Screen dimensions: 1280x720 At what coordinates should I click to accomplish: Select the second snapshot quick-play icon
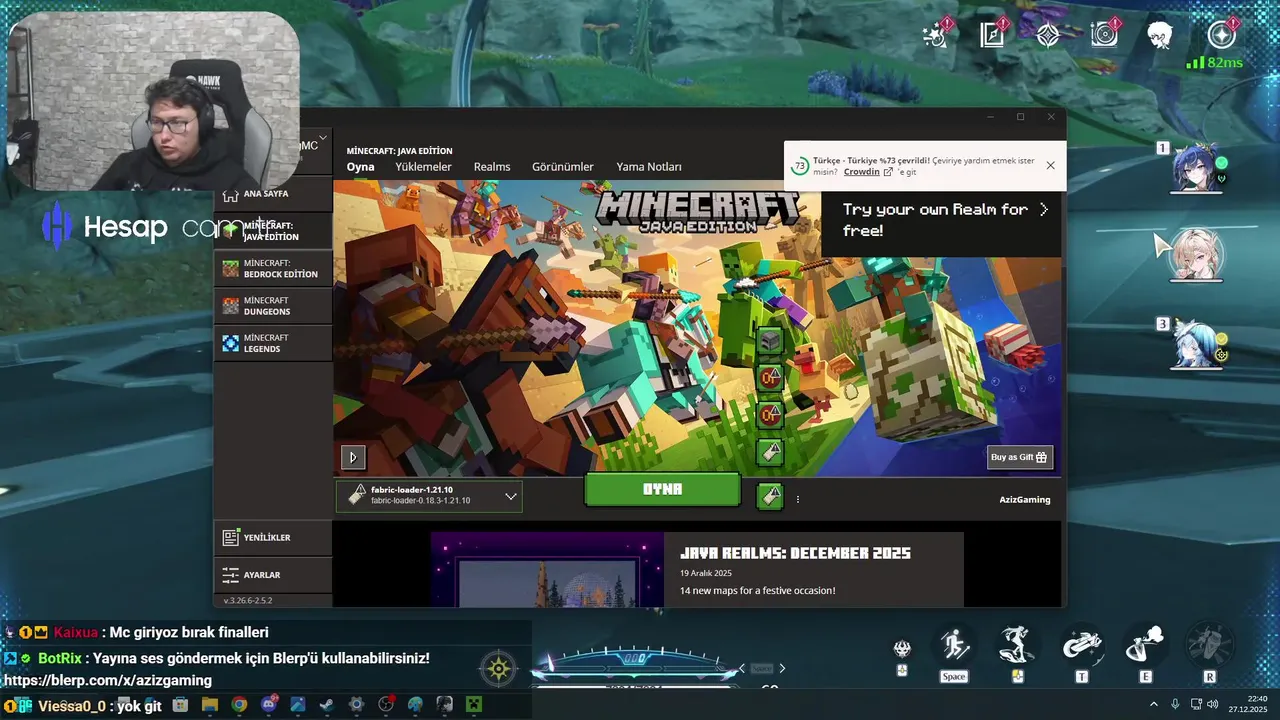(769, 415)
